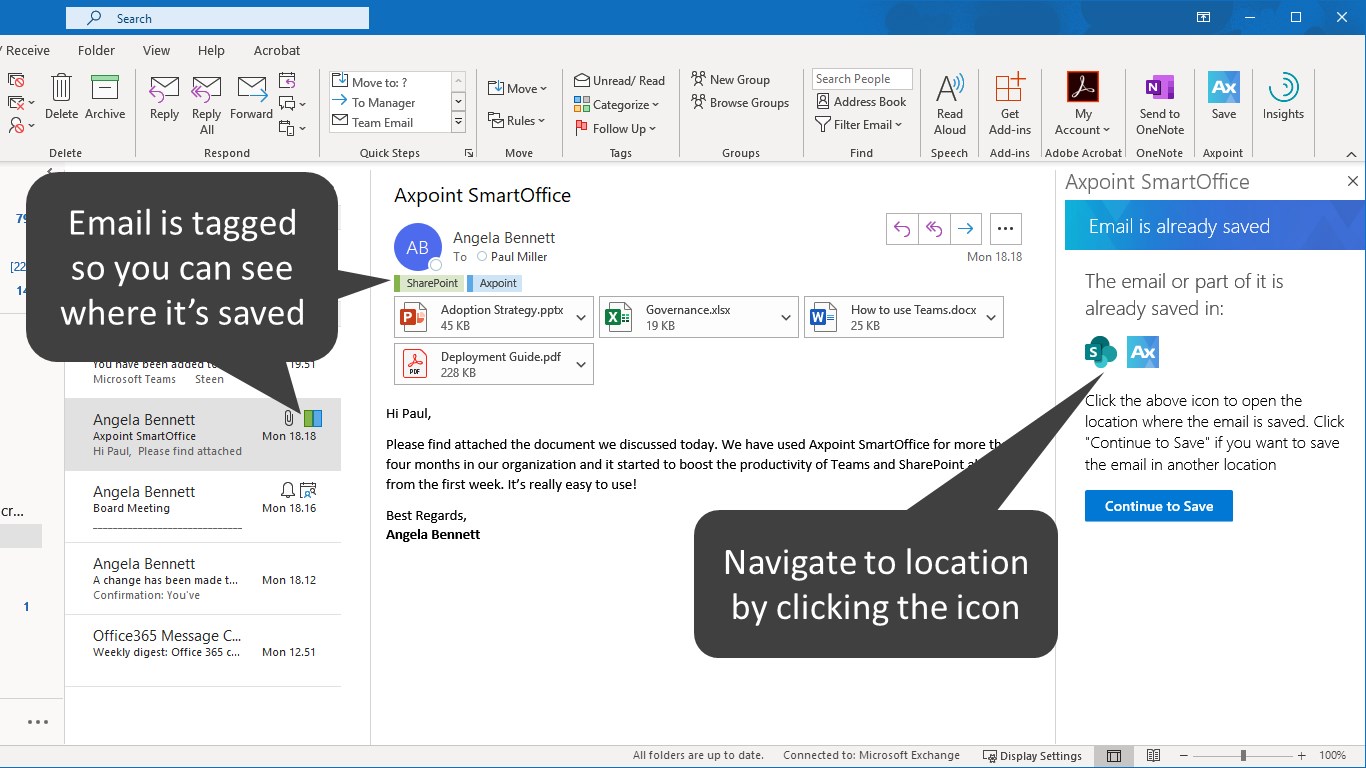Open the Receive ribbon tab
The image size is (1366, 768).
coord(27,51)
